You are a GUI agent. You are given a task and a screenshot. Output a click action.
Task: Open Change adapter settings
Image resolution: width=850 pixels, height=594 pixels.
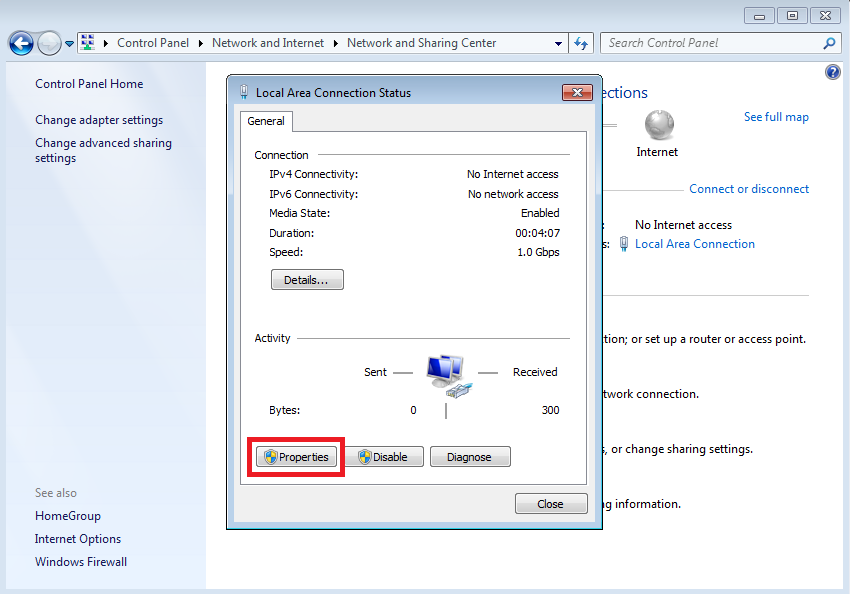click(99, 120)
